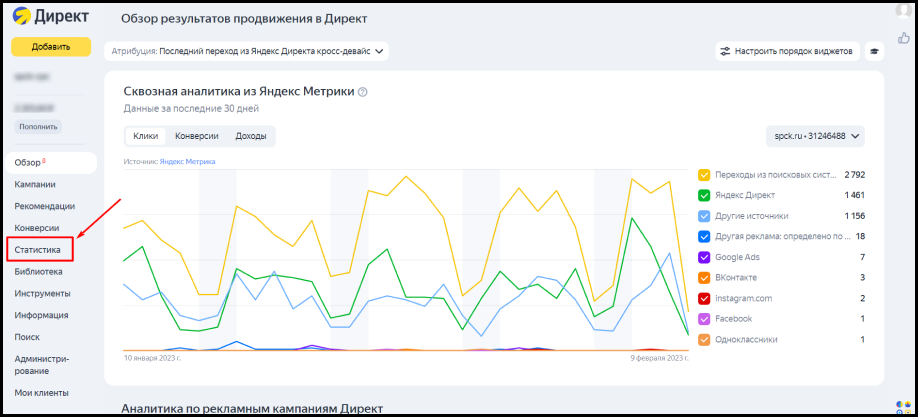The height and width of the screenshot is (417, 918).
Task: Open Конверсии in the sidebar menu
Action: pos(37,228)
